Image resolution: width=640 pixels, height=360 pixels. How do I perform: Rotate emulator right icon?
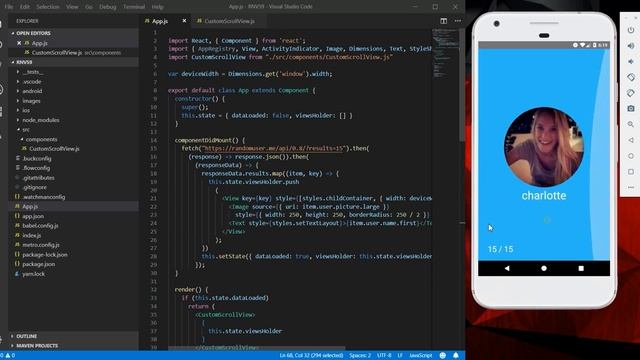[631, 93]
